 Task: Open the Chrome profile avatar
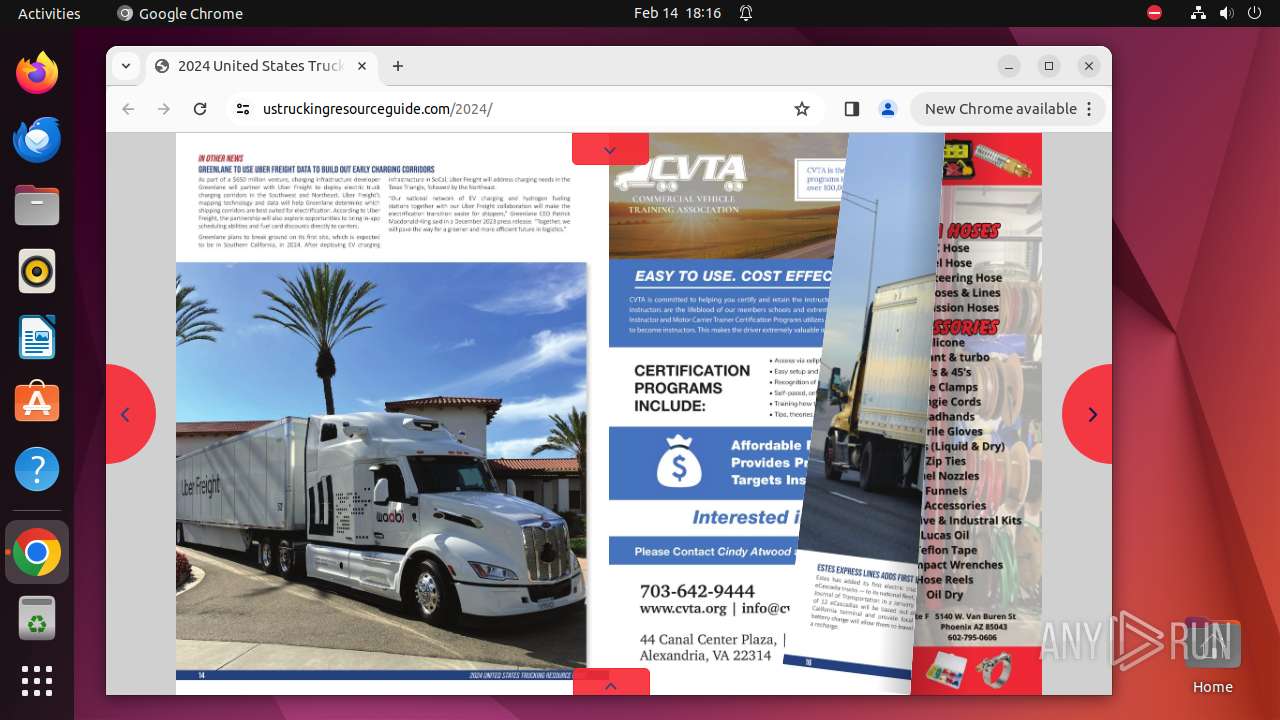[x=888, y=109]
